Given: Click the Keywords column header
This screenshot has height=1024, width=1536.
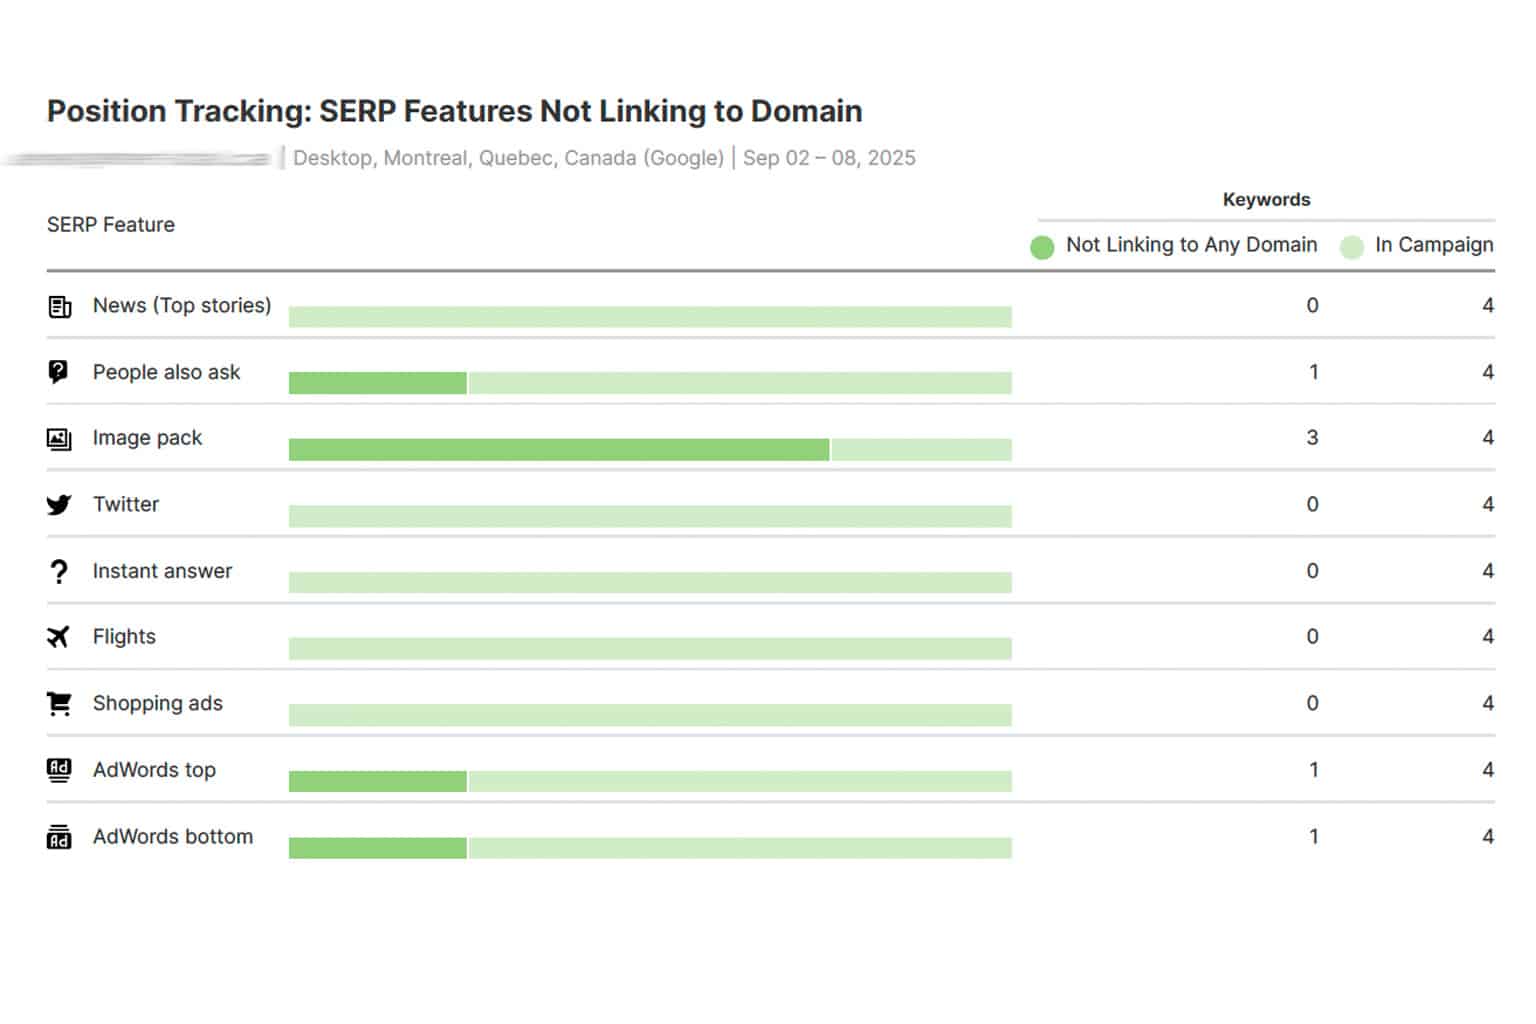Looking at the screenshot, I should click(x=1266, y=200).
